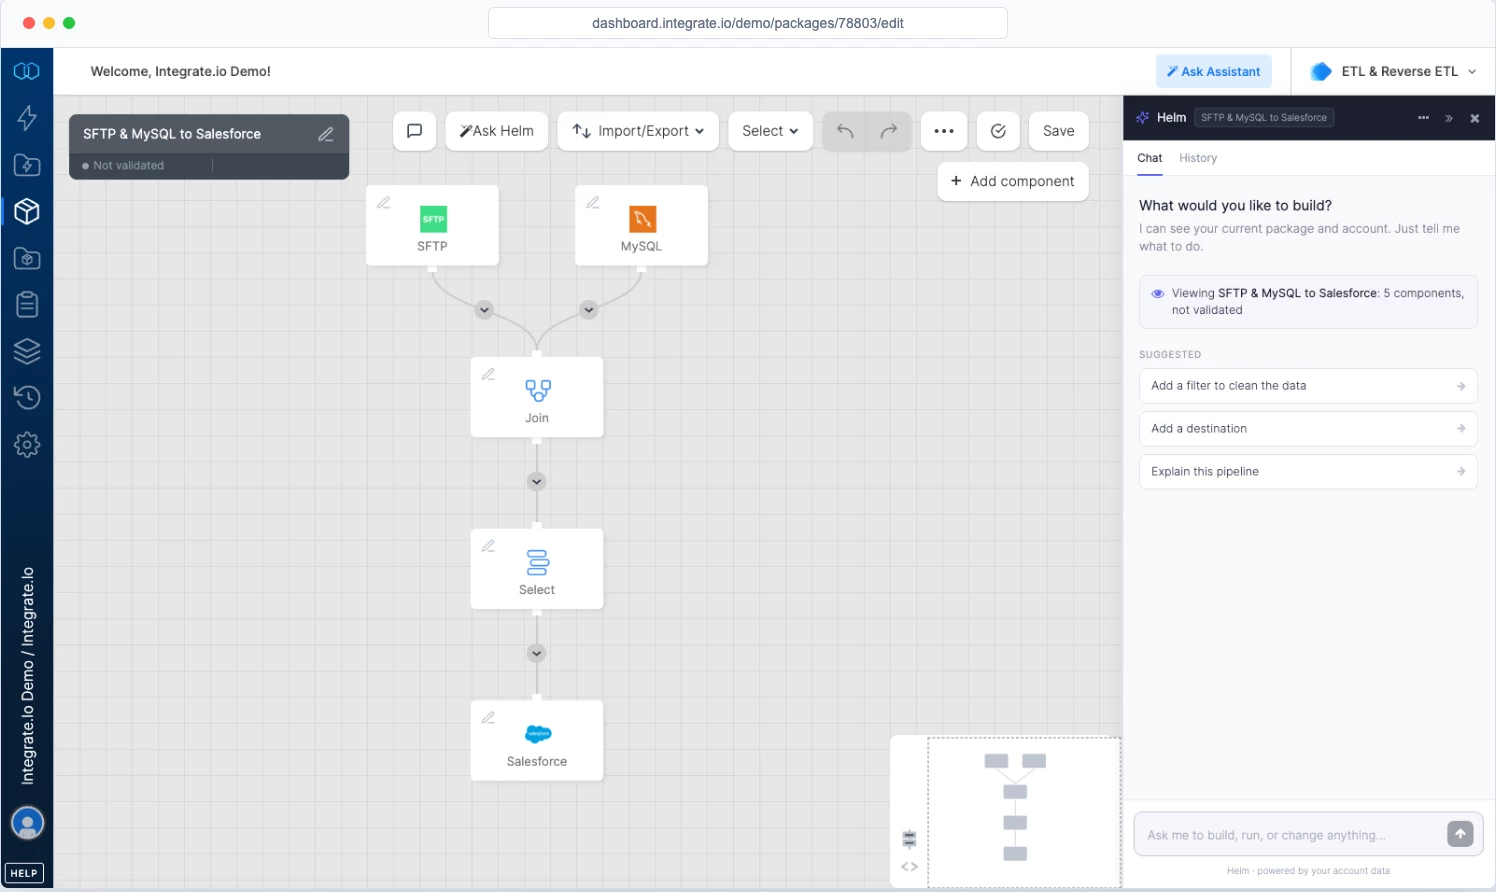Image resolution: width=1496 pixels, height=892 pixels.
Task: Click the send arrow in Helm chat
Action: click(x=1460, y=834)
